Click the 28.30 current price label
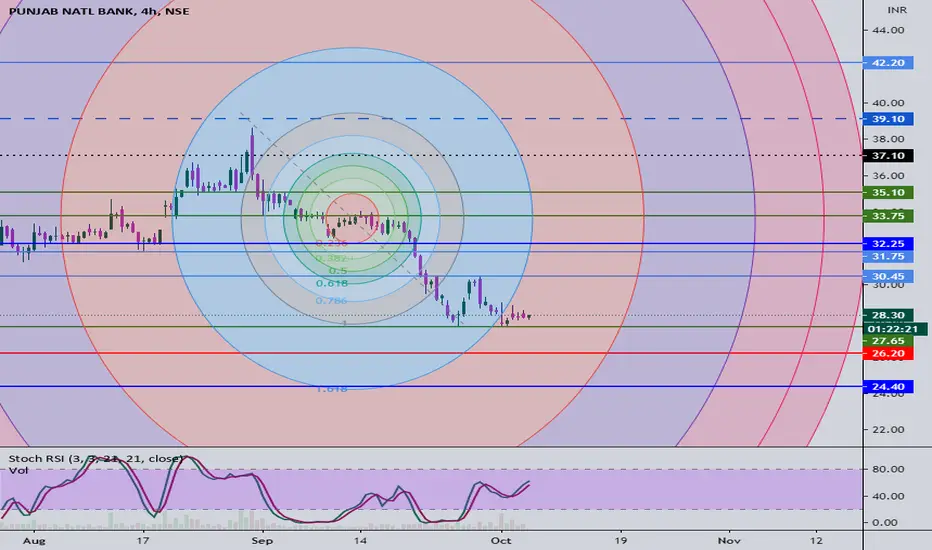 click(x=888, y=315)
